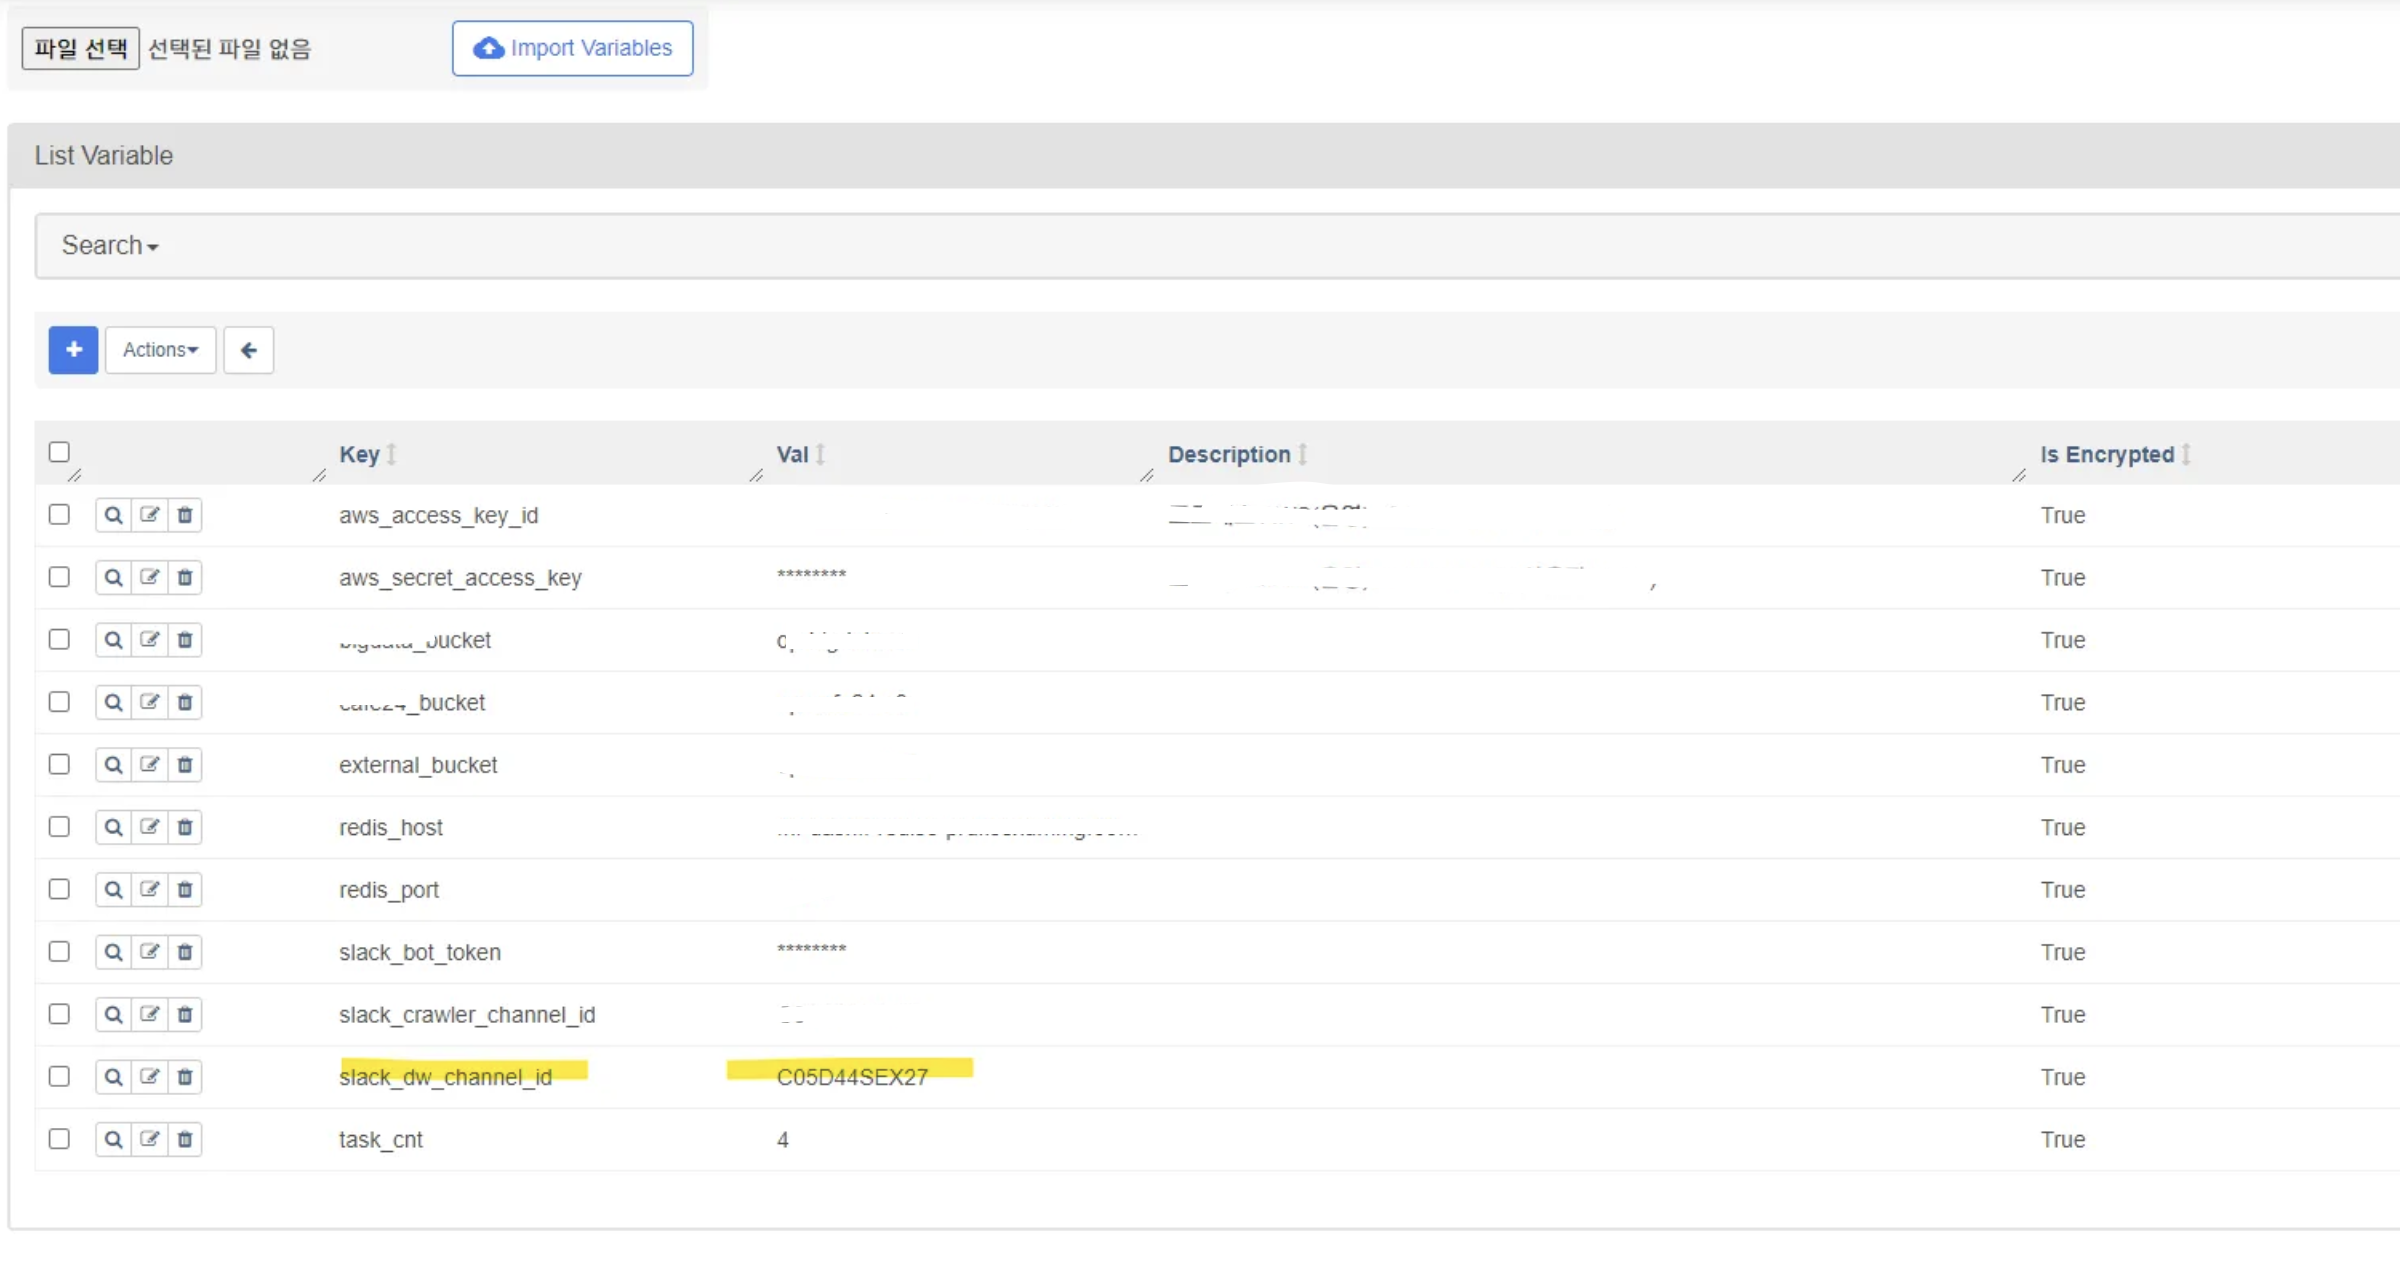Delete the slack_dw_channel_id variable
Screen dimensions: 2400x1274
[x=185, y=1077]
